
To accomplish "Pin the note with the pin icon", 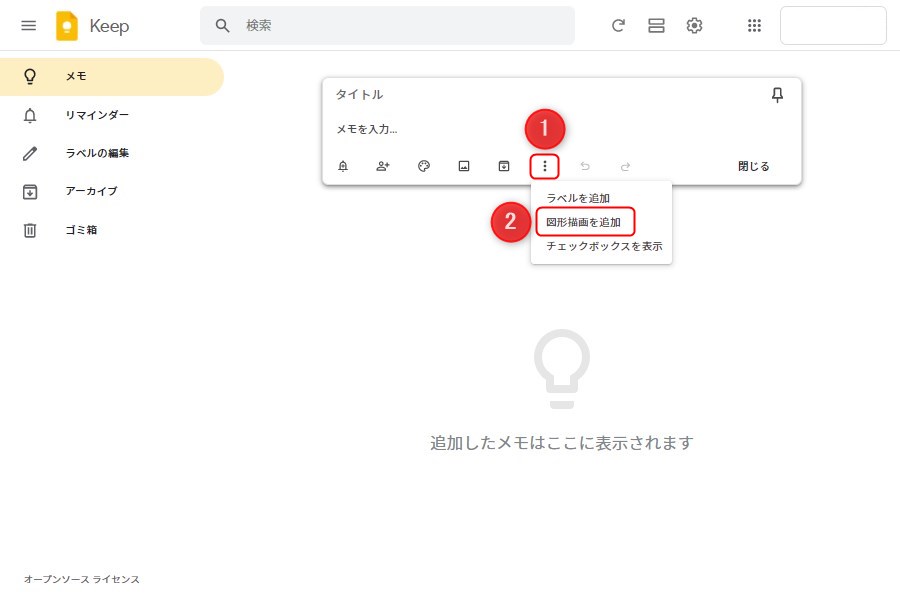I will (x=777, y=95).
